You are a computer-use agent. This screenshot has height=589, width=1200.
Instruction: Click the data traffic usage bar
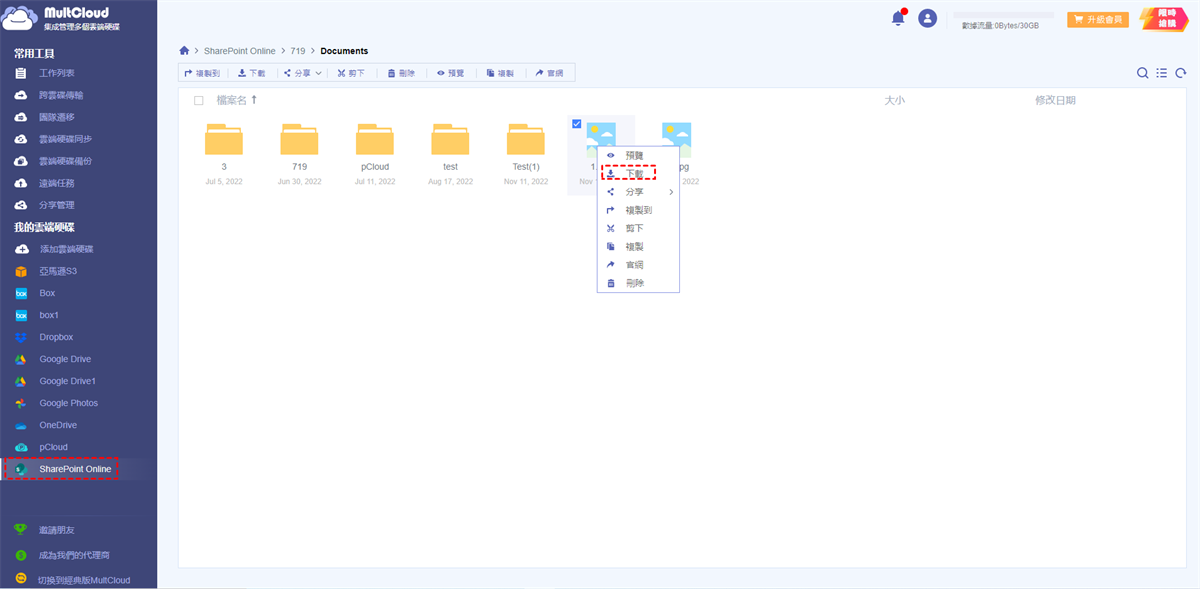1004,16
